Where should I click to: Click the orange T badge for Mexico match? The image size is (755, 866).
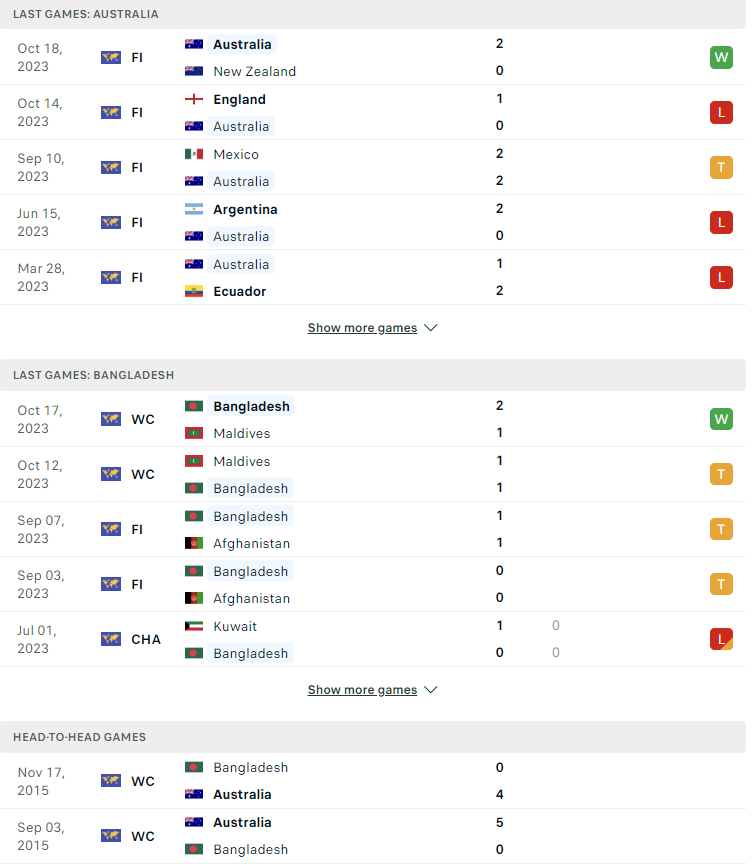pyautogui.click(x=721, y=167)
